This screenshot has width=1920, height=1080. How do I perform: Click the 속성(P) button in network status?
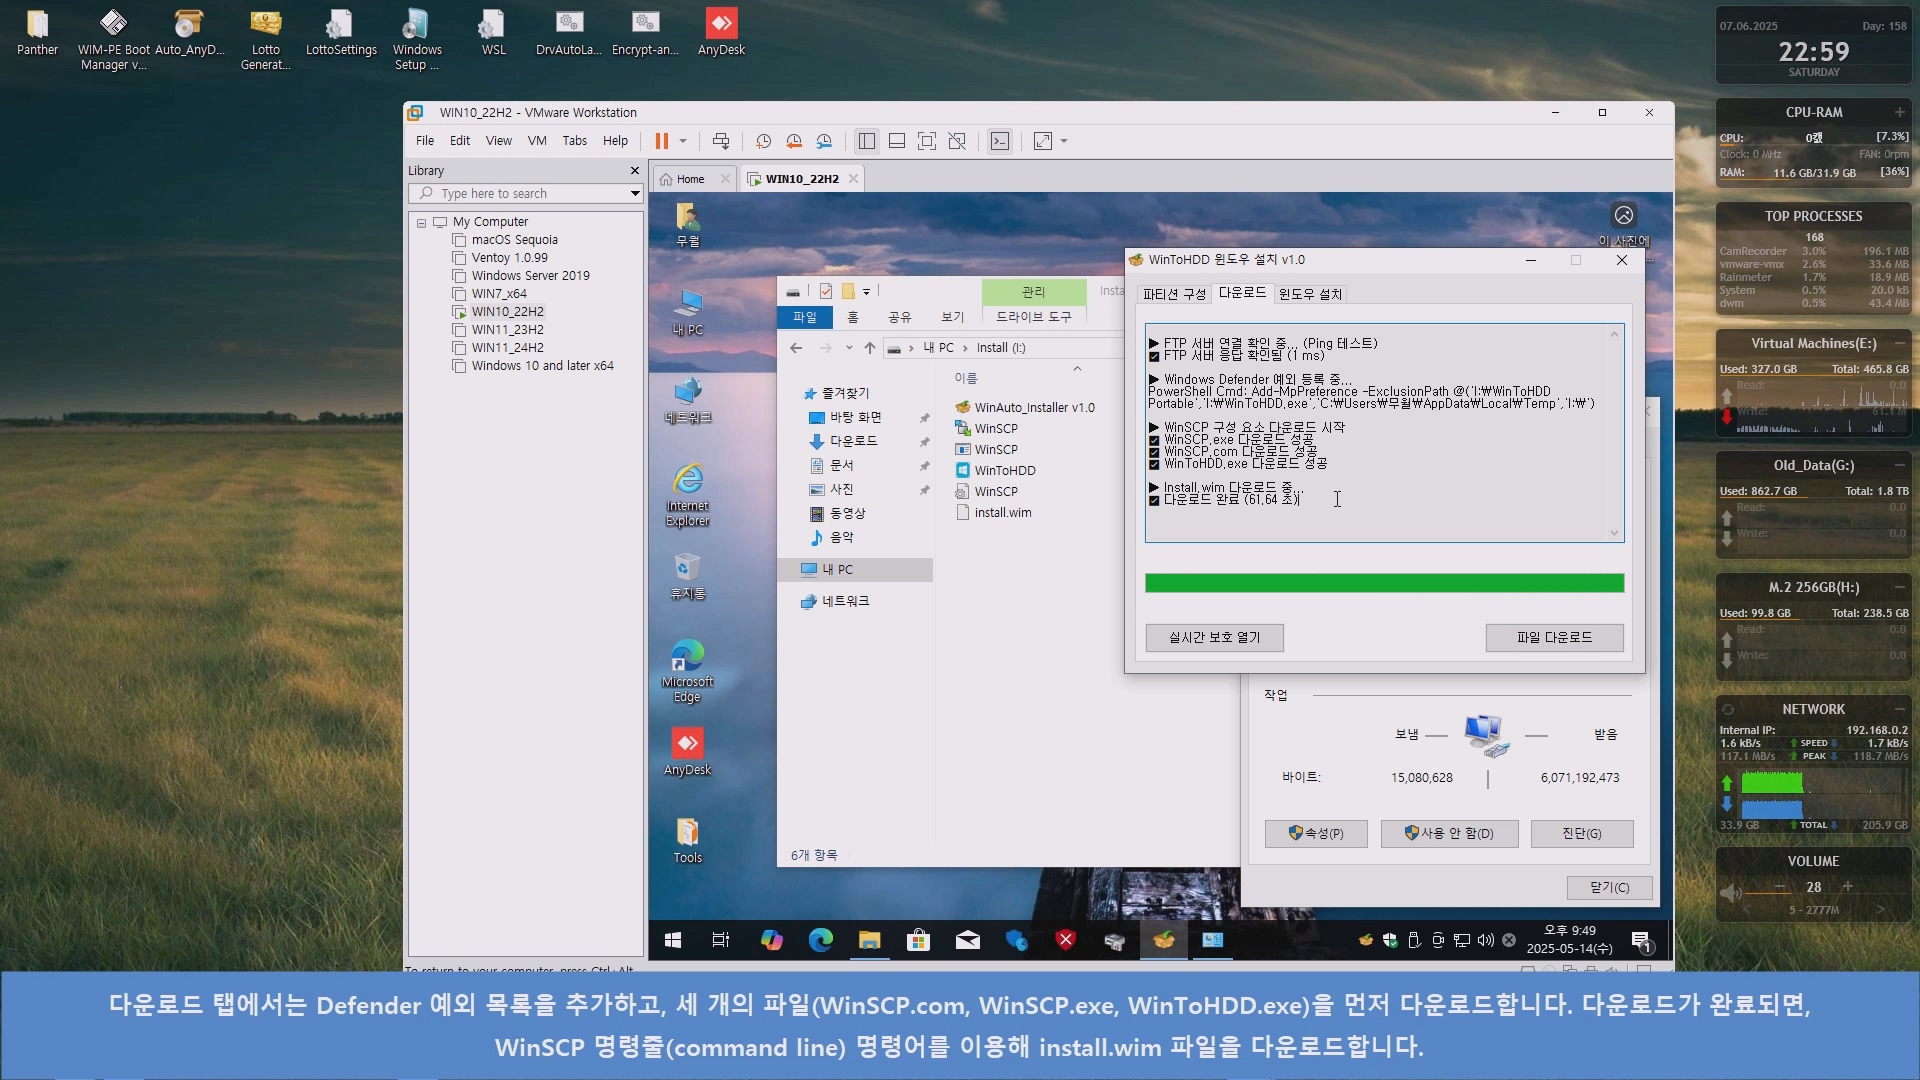click(1316, 833)
